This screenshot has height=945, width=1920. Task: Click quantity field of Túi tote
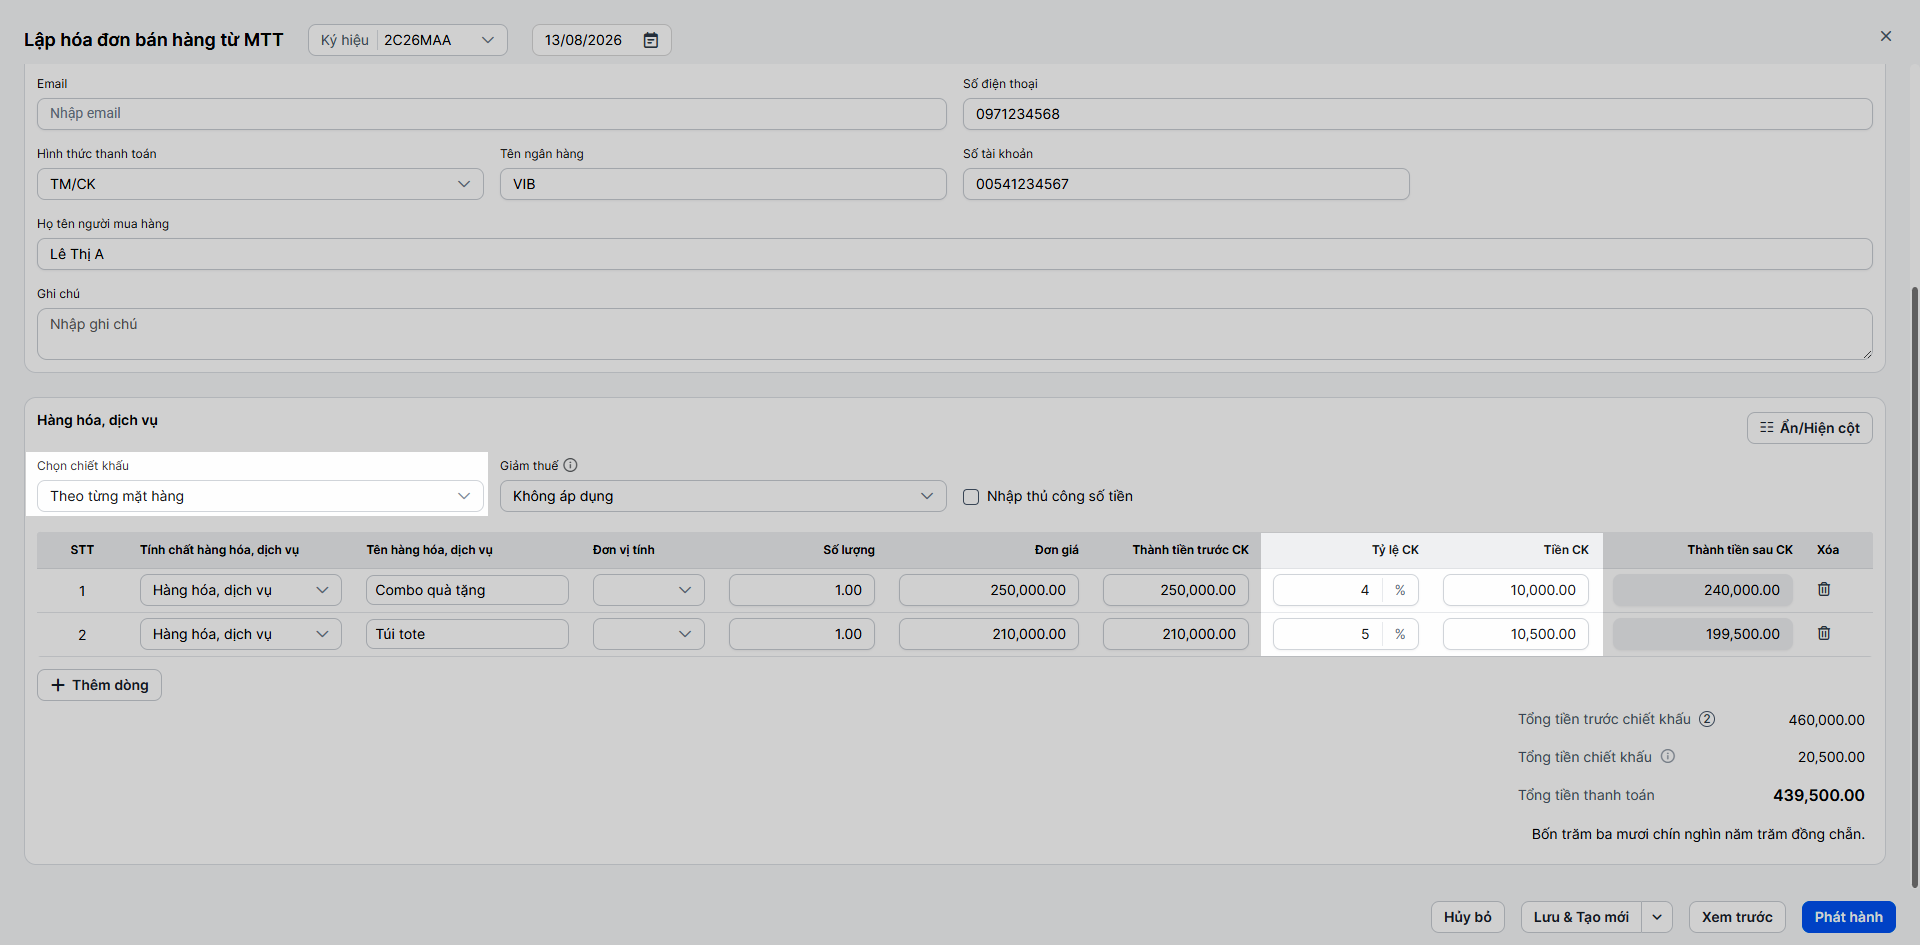pyautogui.click(x=802, y=634)
